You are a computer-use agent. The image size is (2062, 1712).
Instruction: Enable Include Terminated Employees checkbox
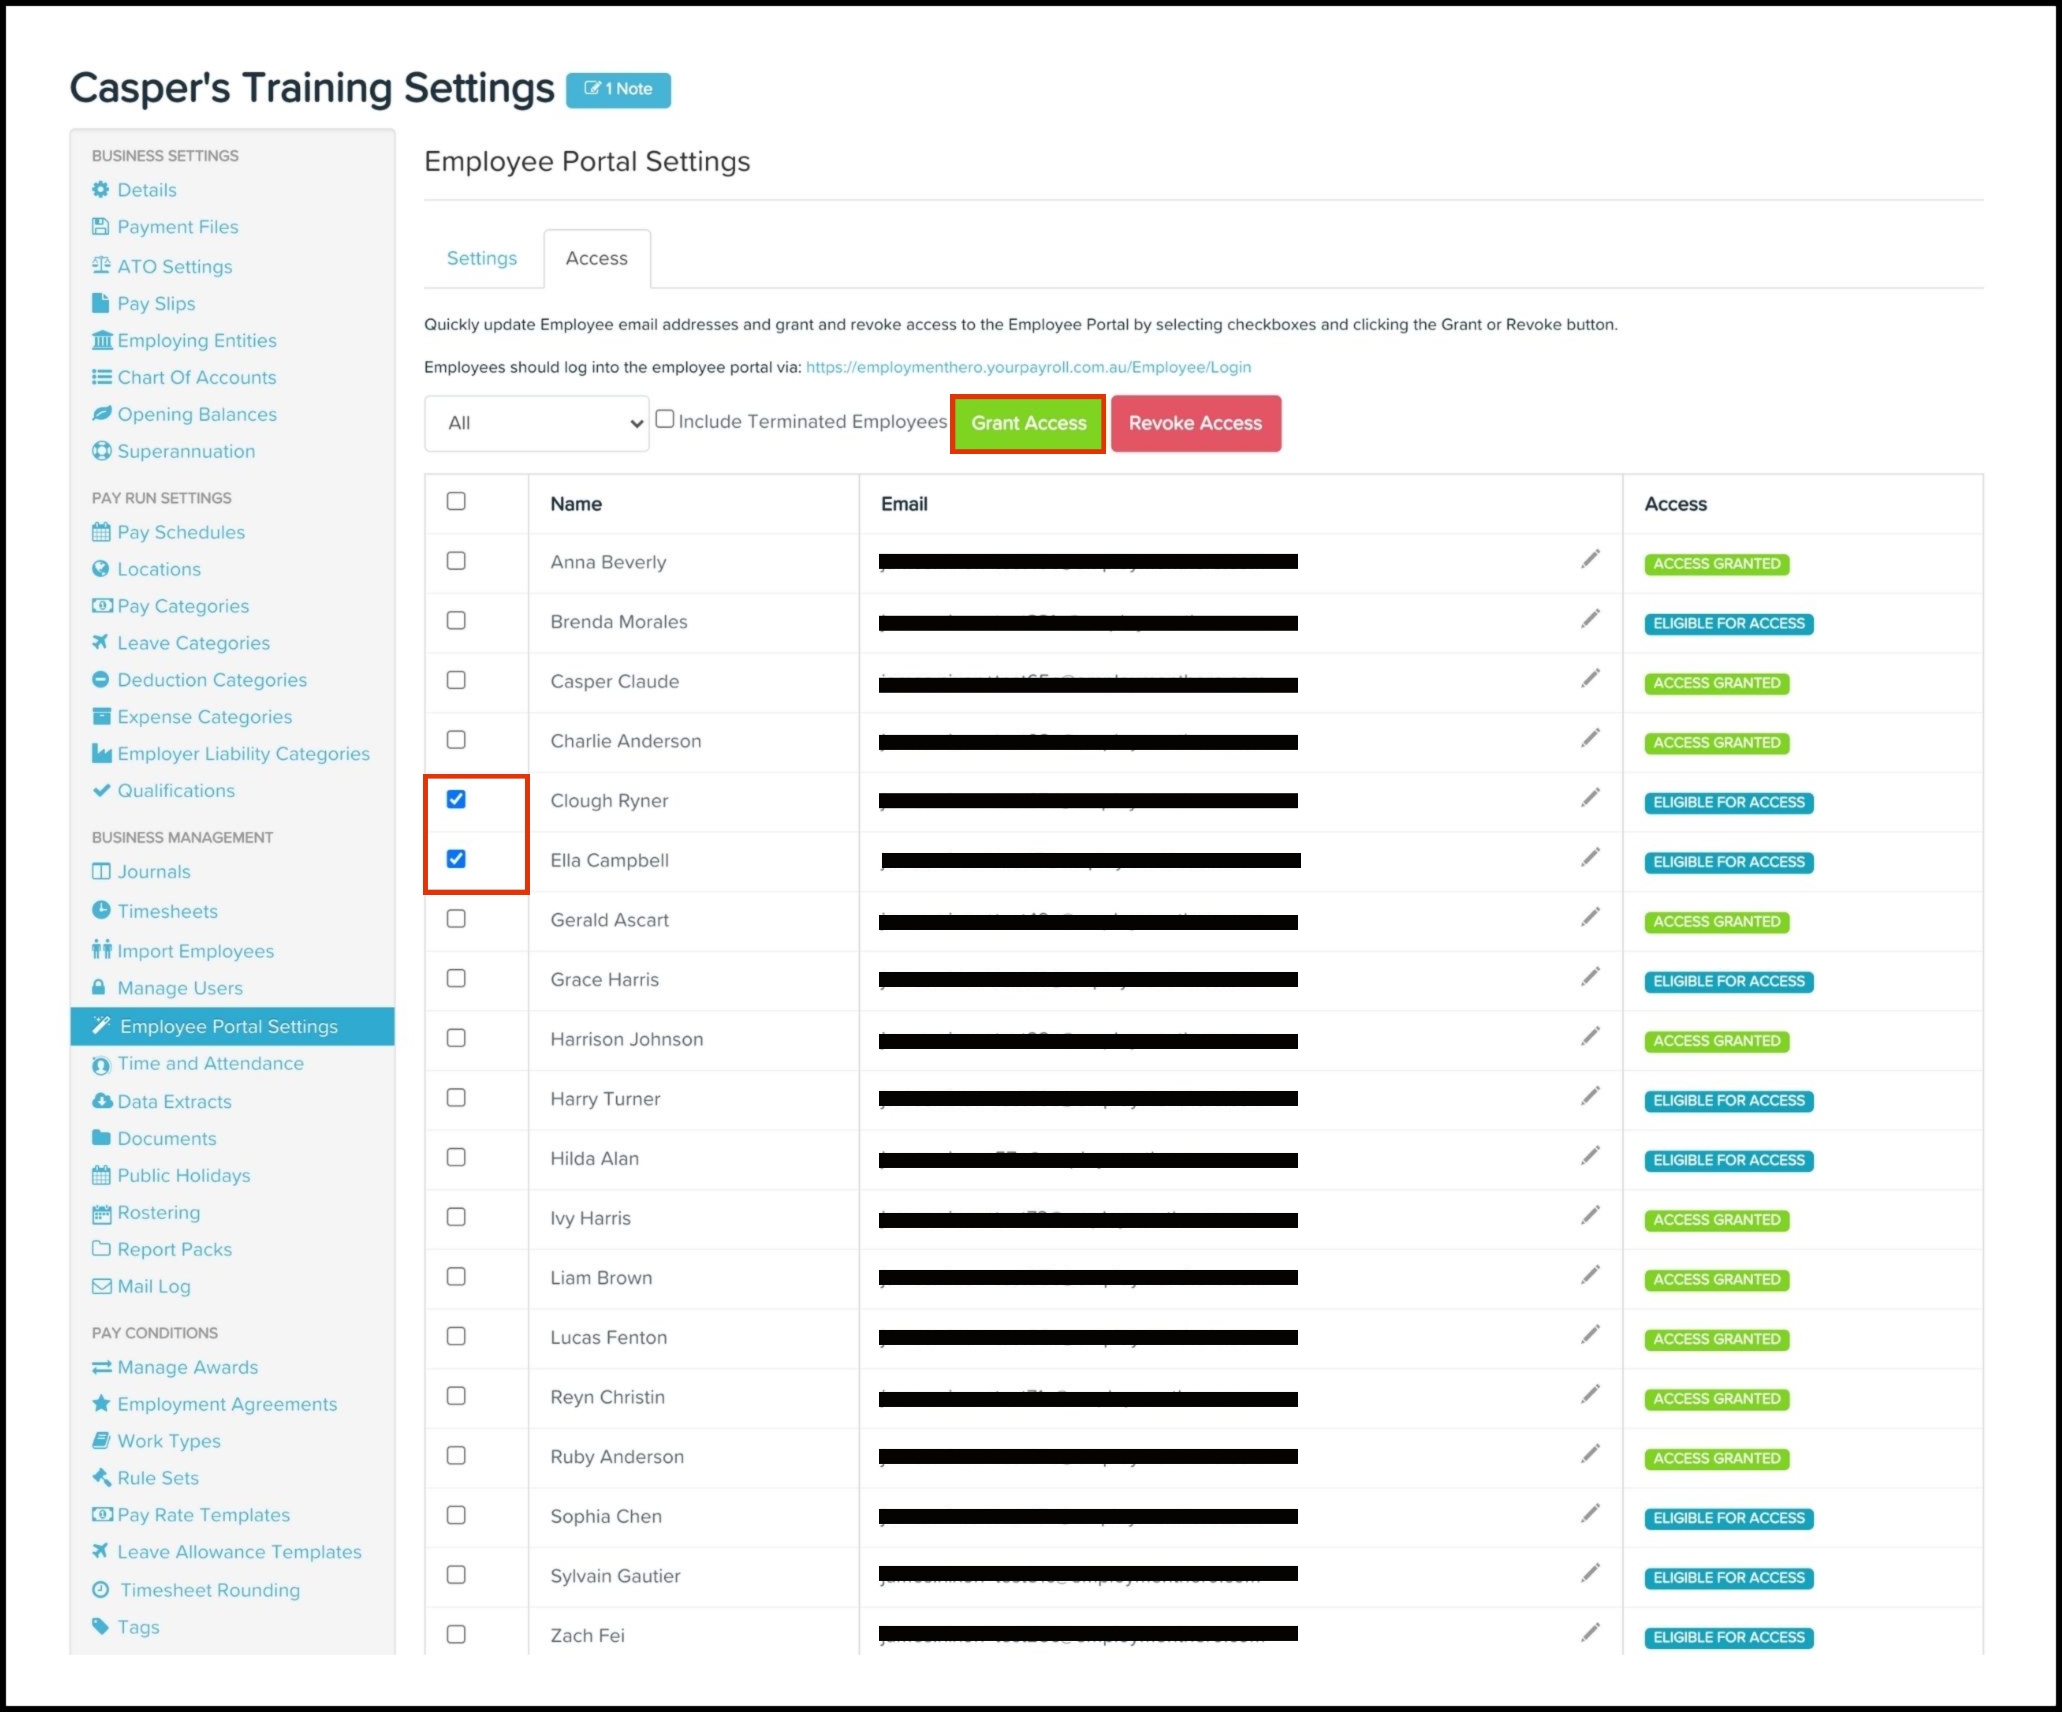[665, 420]
